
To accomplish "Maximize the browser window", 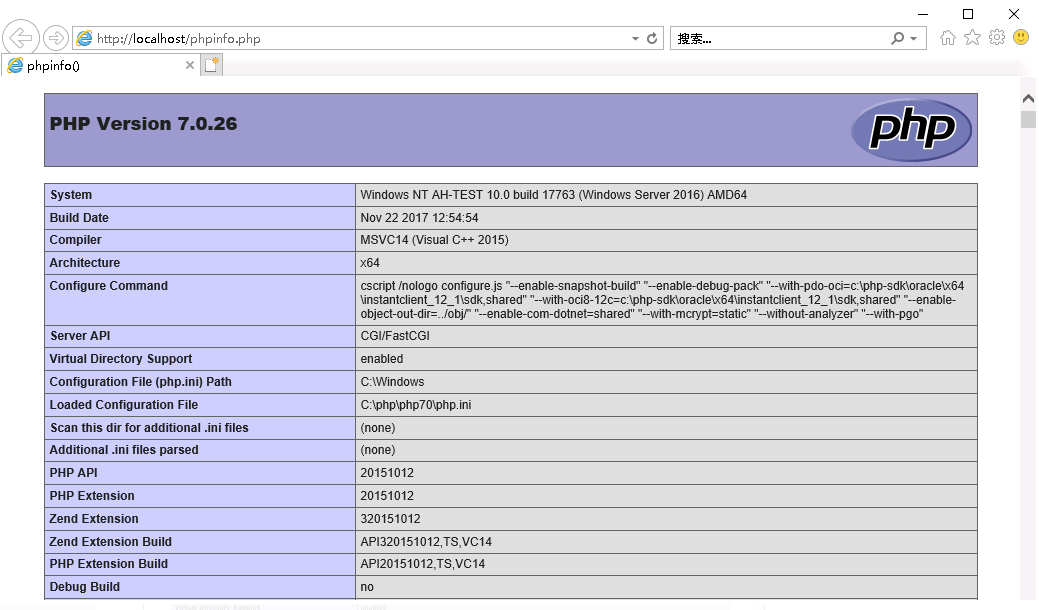I will pyautogui.click(x=967, y=14).
